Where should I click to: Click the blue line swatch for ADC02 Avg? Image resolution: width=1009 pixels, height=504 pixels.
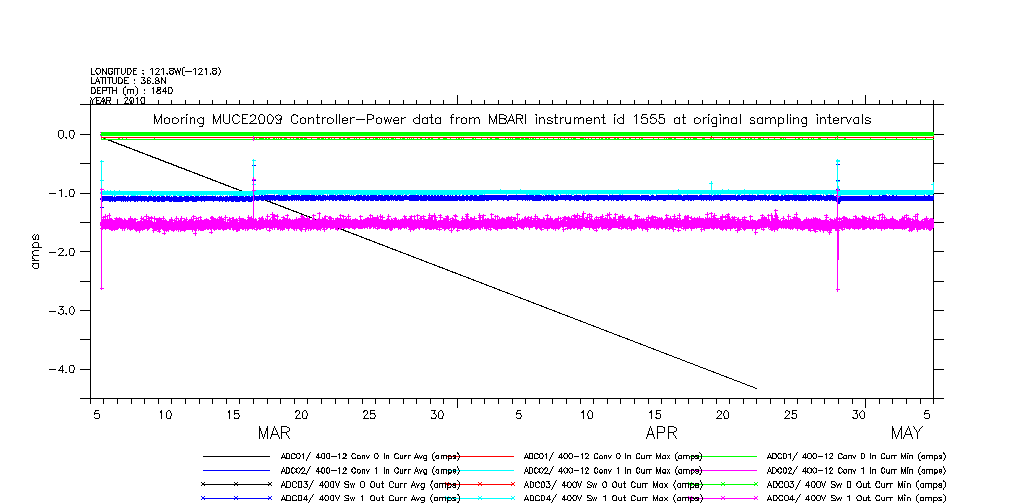236,470
